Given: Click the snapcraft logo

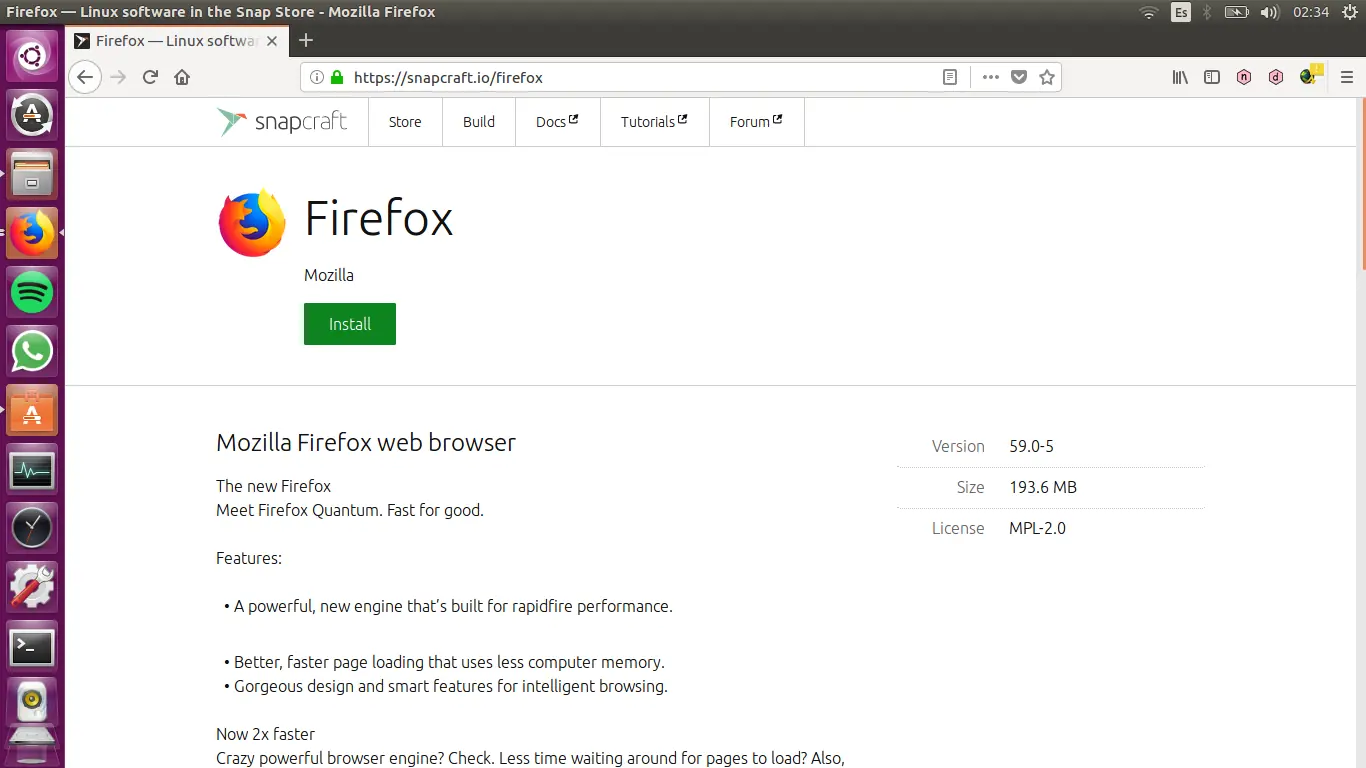Looking at the screenshot, I should [x=282, y=122].
